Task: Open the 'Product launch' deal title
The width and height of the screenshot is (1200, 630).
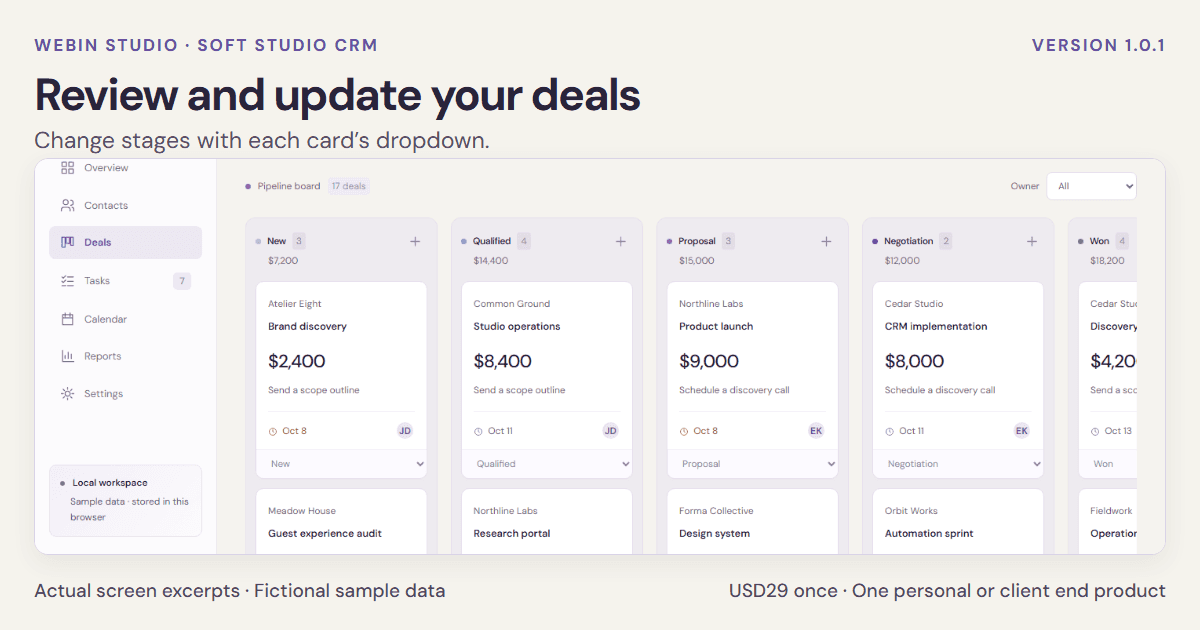Action: point(716,326)
